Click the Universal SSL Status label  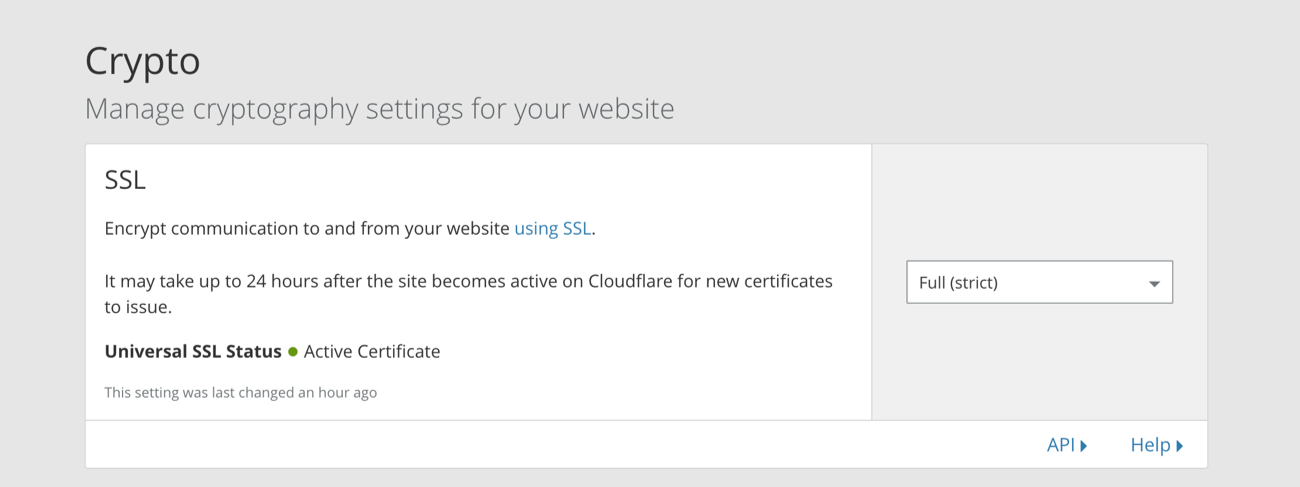pyautogui.click(x=193, y=351)
